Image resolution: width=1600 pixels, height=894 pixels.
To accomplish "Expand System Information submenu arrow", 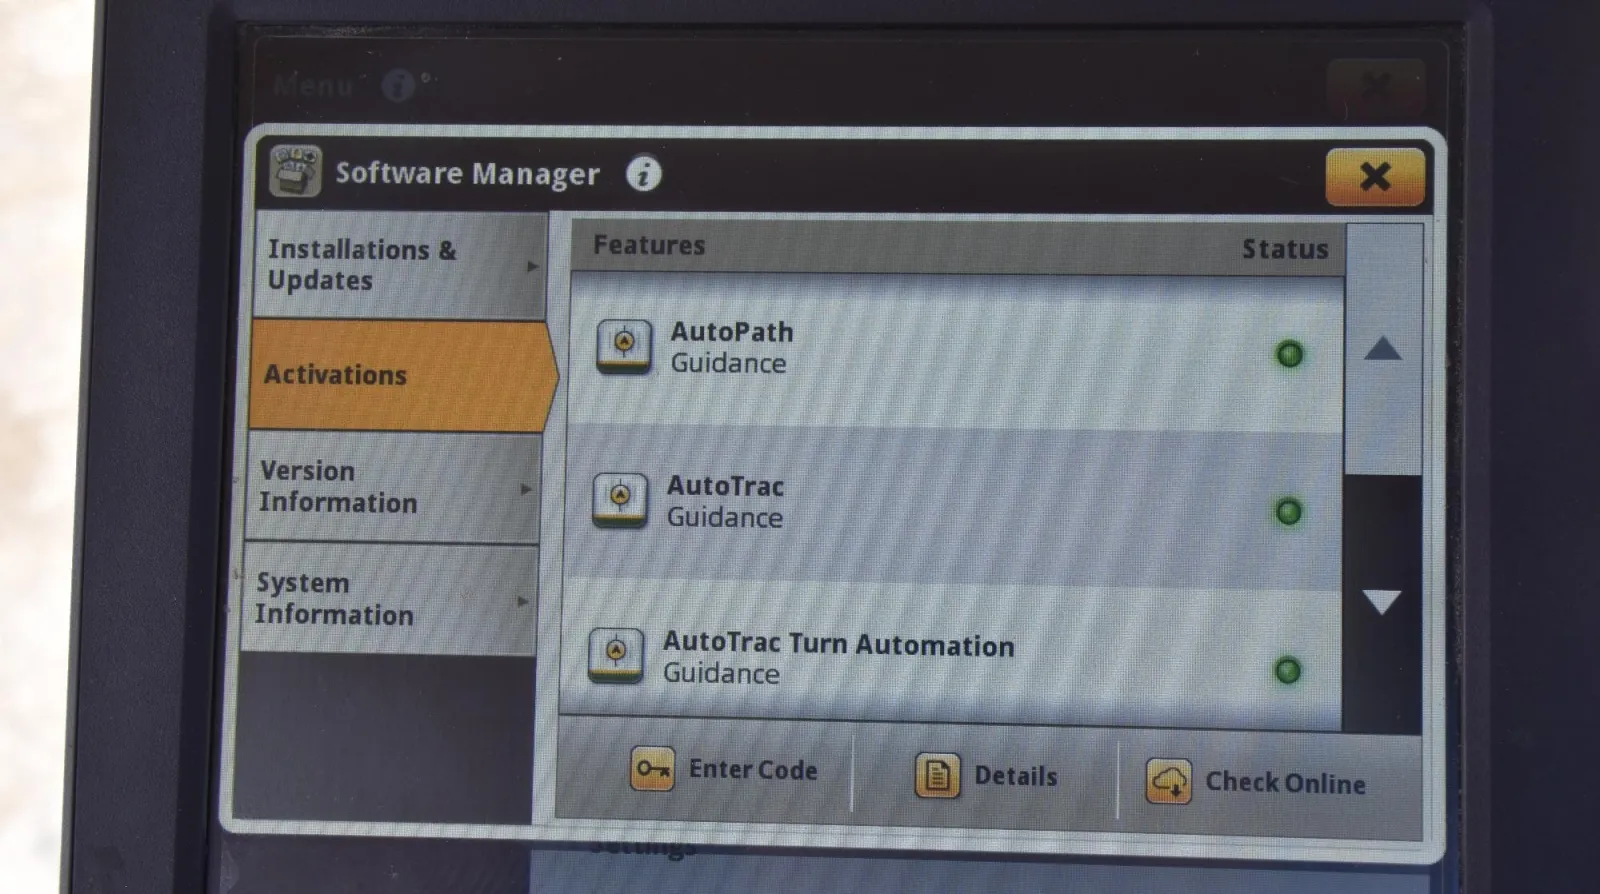I will [x=522, y=601].
